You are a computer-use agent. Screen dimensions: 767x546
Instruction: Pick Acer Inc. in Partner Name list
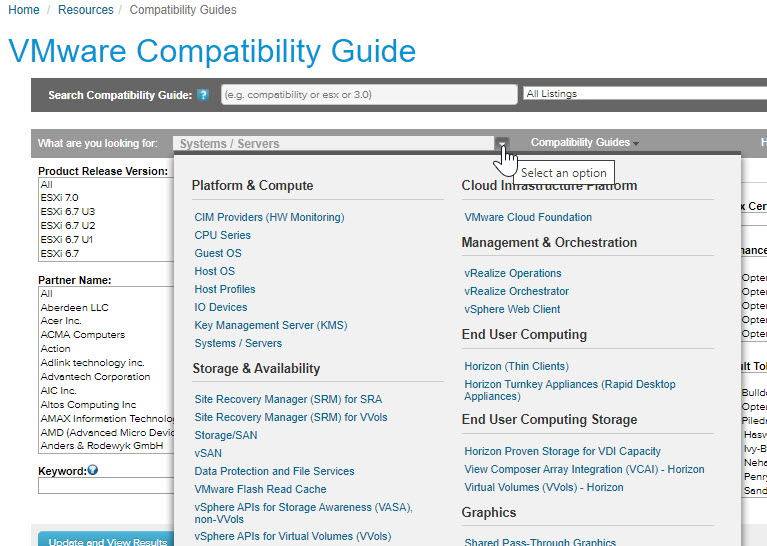(x=61, y=321)
